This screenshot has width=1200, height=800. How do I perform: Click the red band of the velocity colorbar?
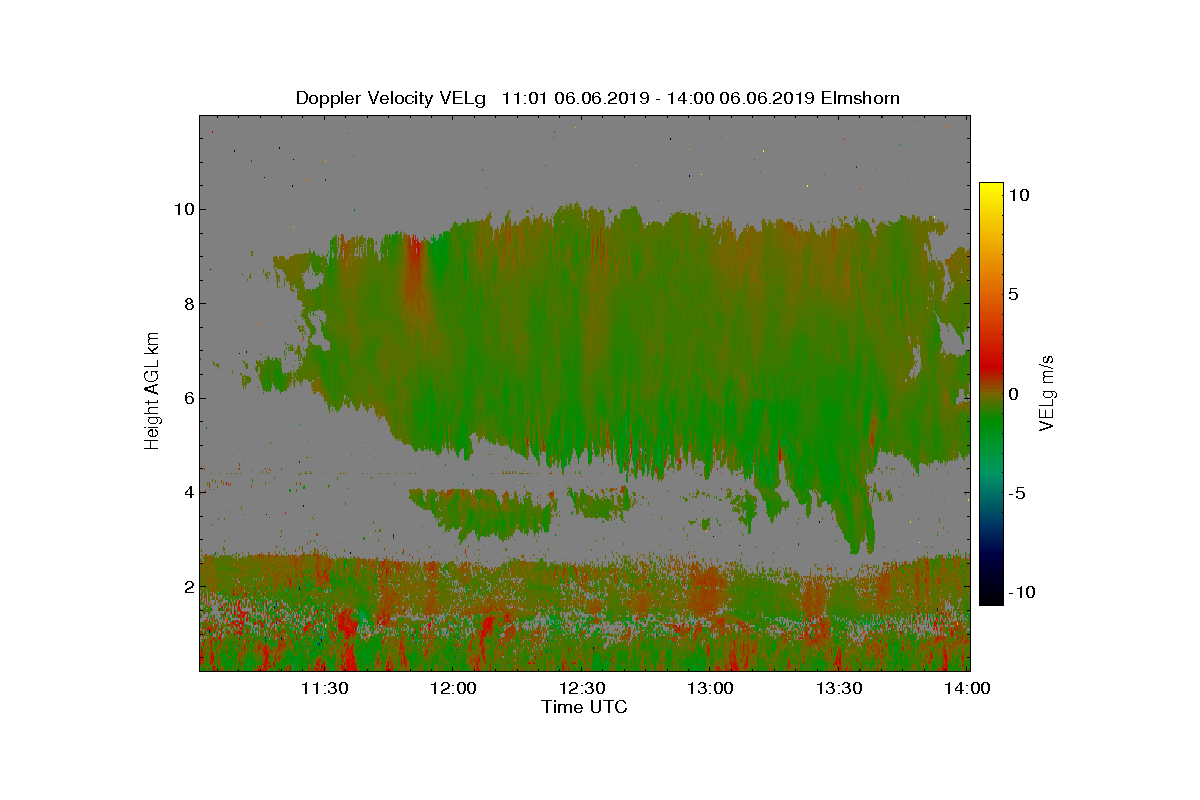(x=991, y=367)
